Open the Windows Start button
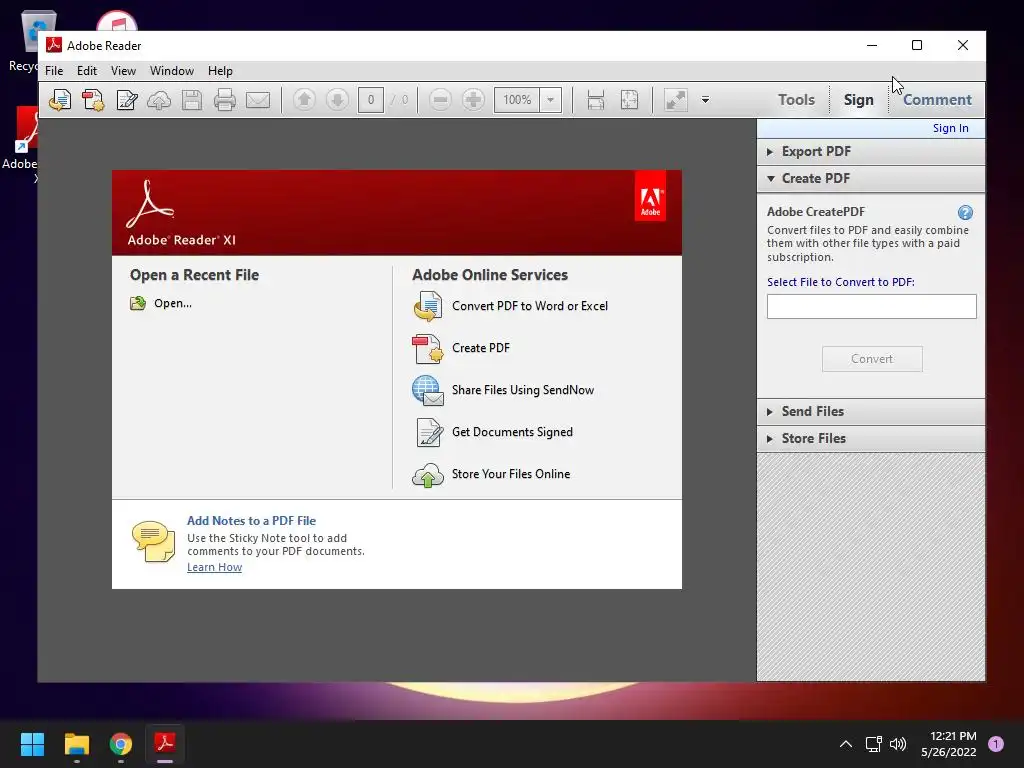This screenshot has height=768, width=1024. point(32,744)
